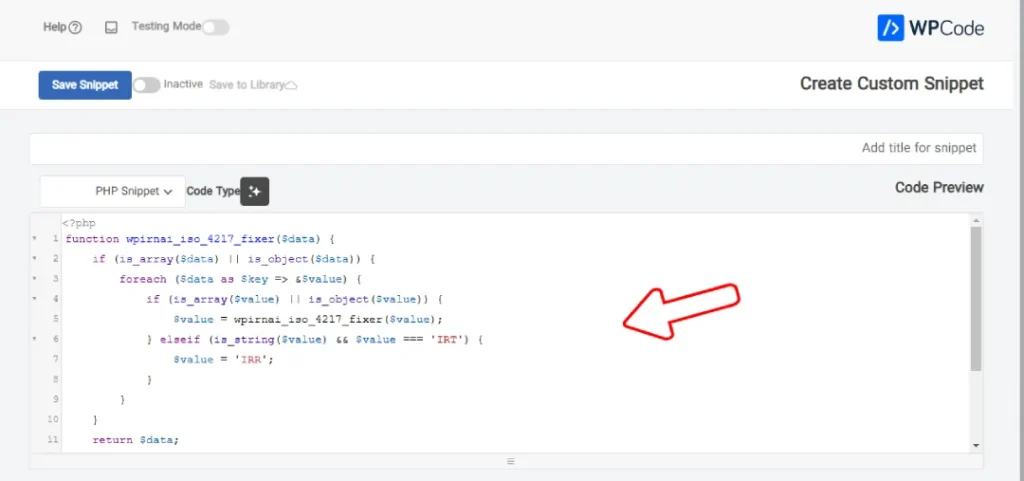Open the inbox notifications icon
Image resolution: width=1024 pixels, height=481 pixels.
(x=111, y=28)
